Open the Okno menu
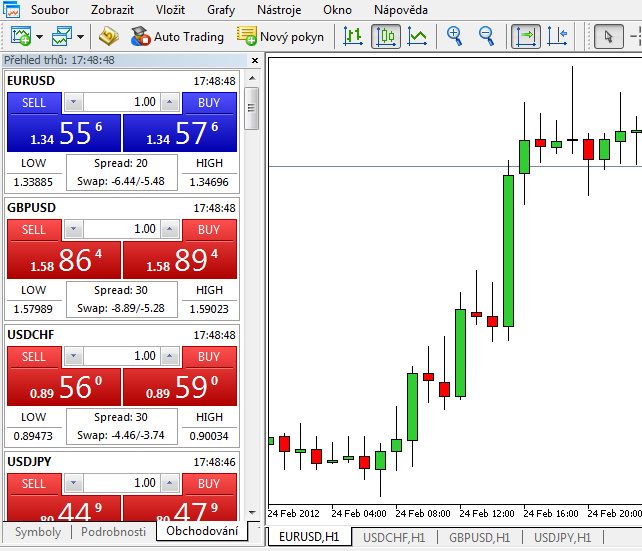 click(337, 10)
